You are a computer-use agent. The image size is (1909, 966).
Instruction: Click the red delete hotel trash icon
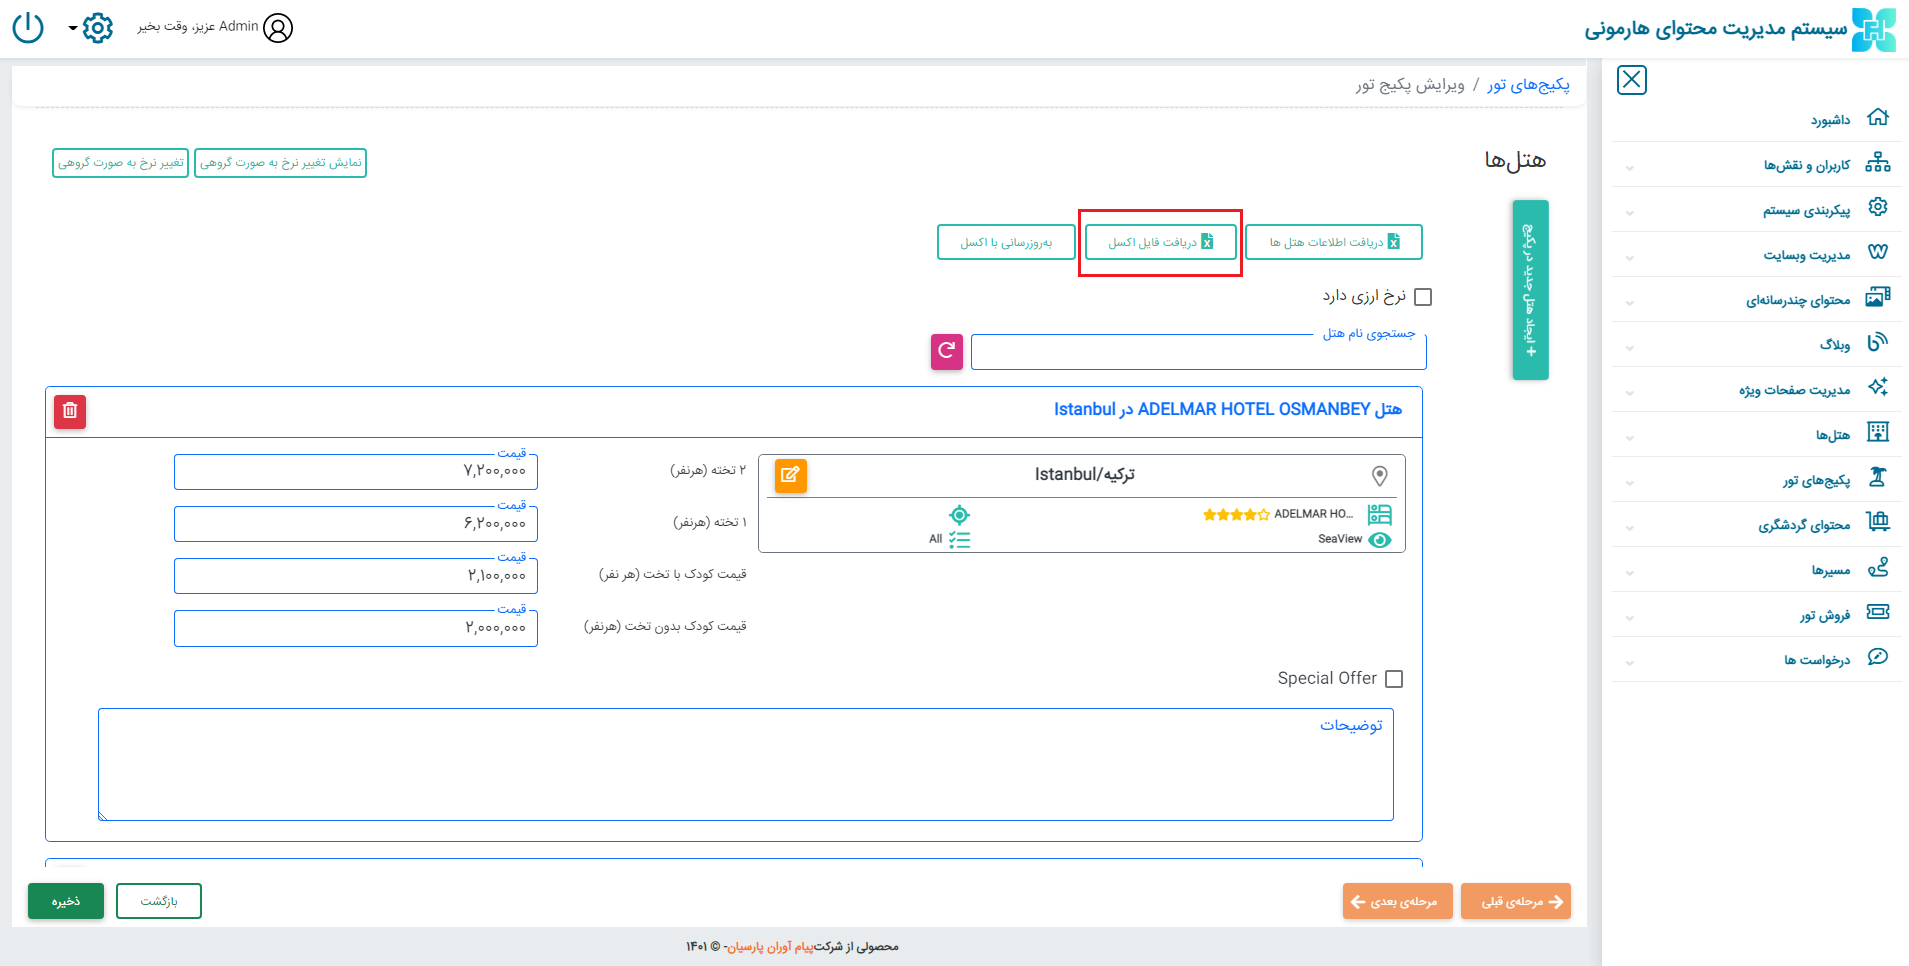[70, 411]
